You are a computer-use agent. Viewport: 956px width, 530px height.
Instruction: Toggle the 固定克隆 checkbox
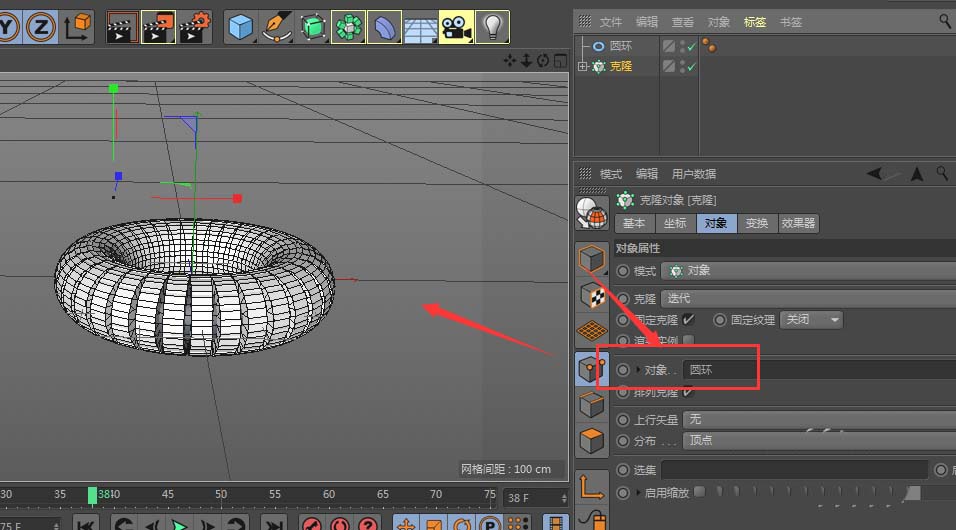click(688, 320)
